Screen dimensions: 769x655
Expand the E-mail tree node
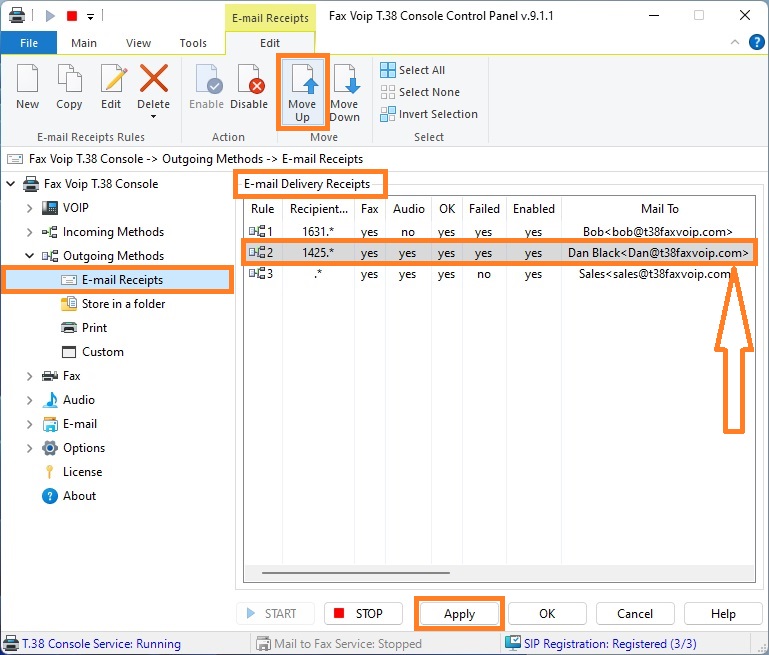tap(29, 424)
